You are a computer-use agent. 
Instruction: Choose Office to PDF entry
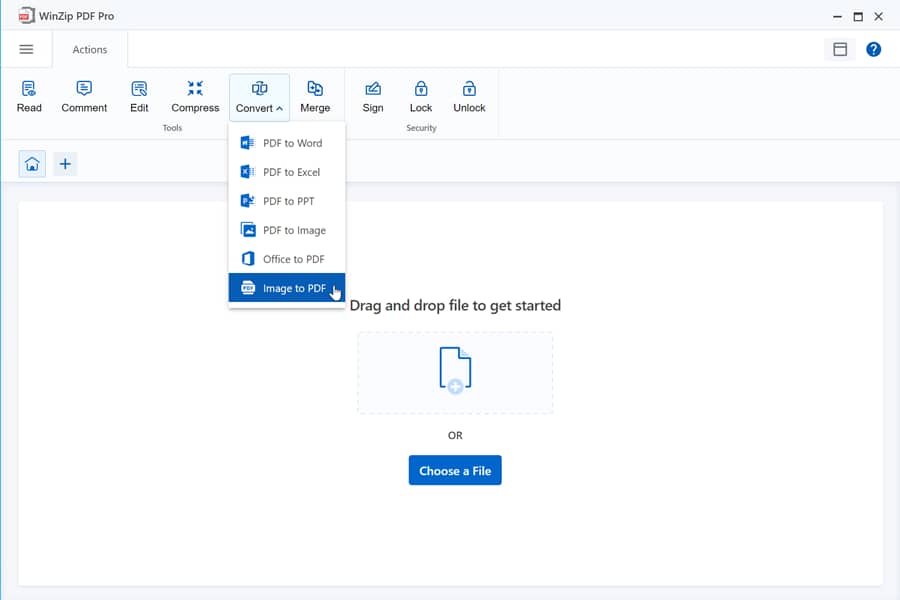tap(287, 259)
